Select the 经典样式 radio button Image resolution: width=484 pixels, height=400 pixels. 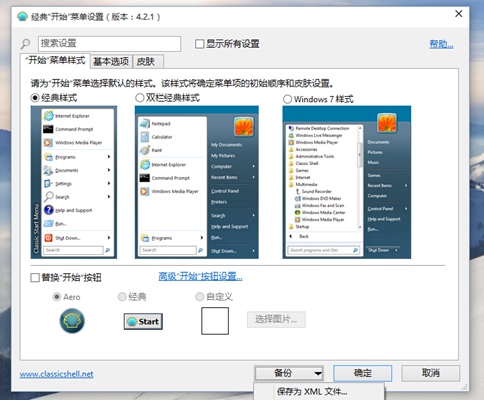35,98
